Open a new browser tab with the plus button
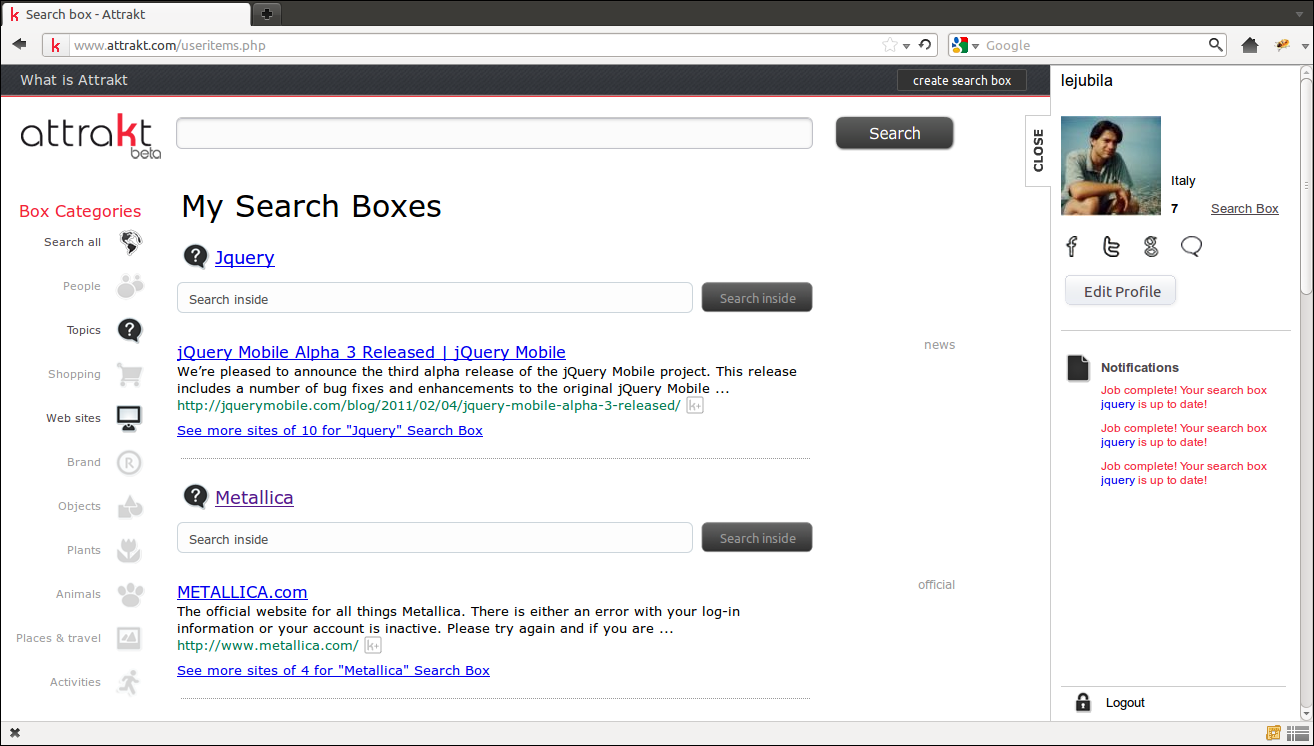Screen dimensions: 1314x746 pyautogui.click(x=266, y=13)
